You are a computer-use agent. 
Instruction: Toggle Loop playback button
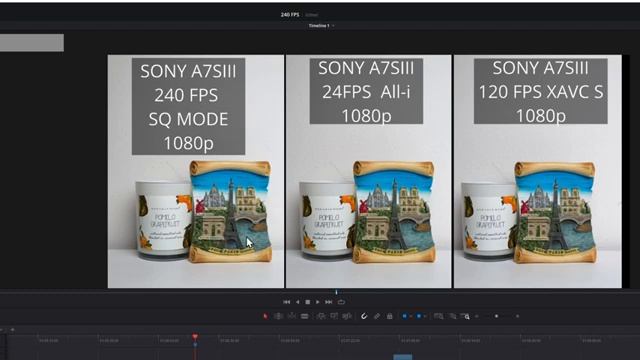coord(341,302)
